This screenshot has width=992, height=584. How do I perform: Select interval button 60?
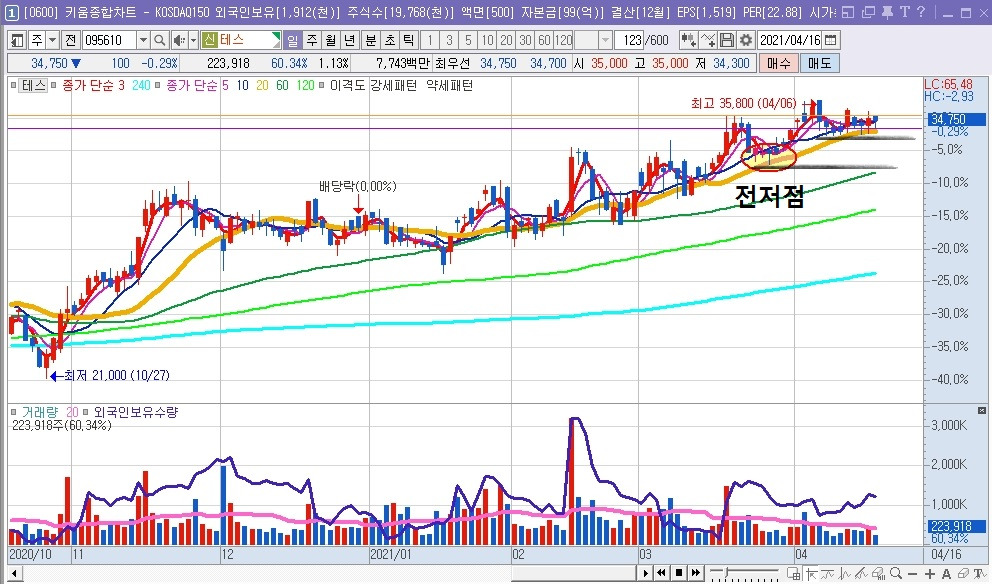tap(544, 40)
